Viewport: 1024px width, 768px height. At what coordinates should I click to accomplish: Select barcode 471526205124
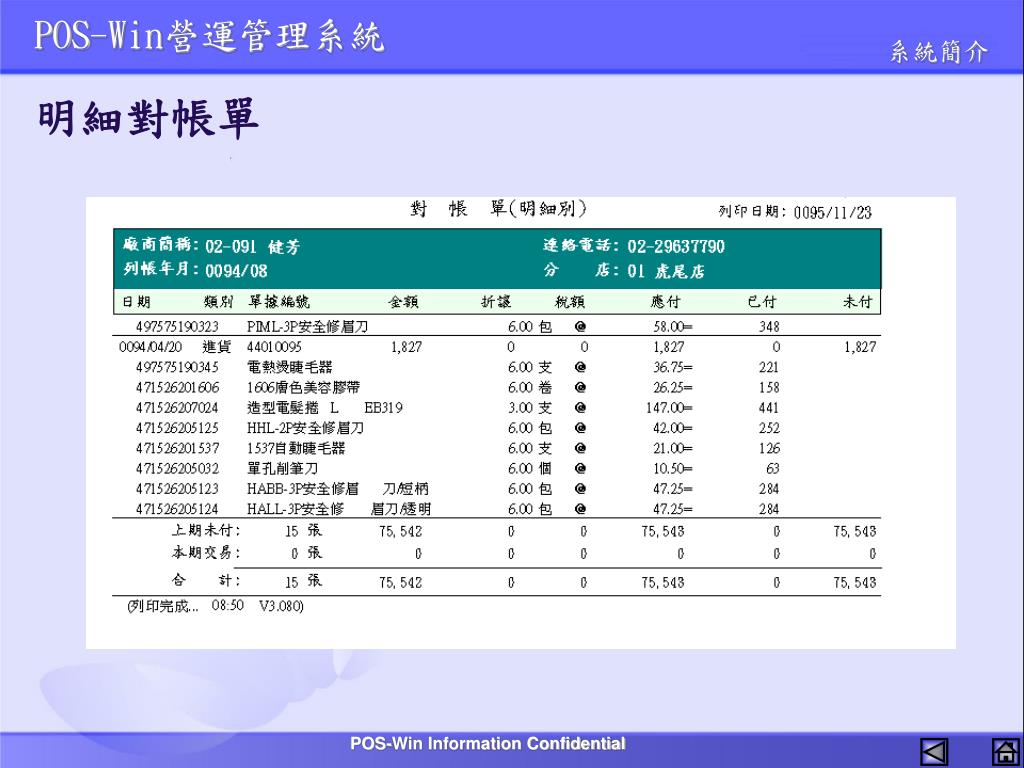click(x=177, y=509)
